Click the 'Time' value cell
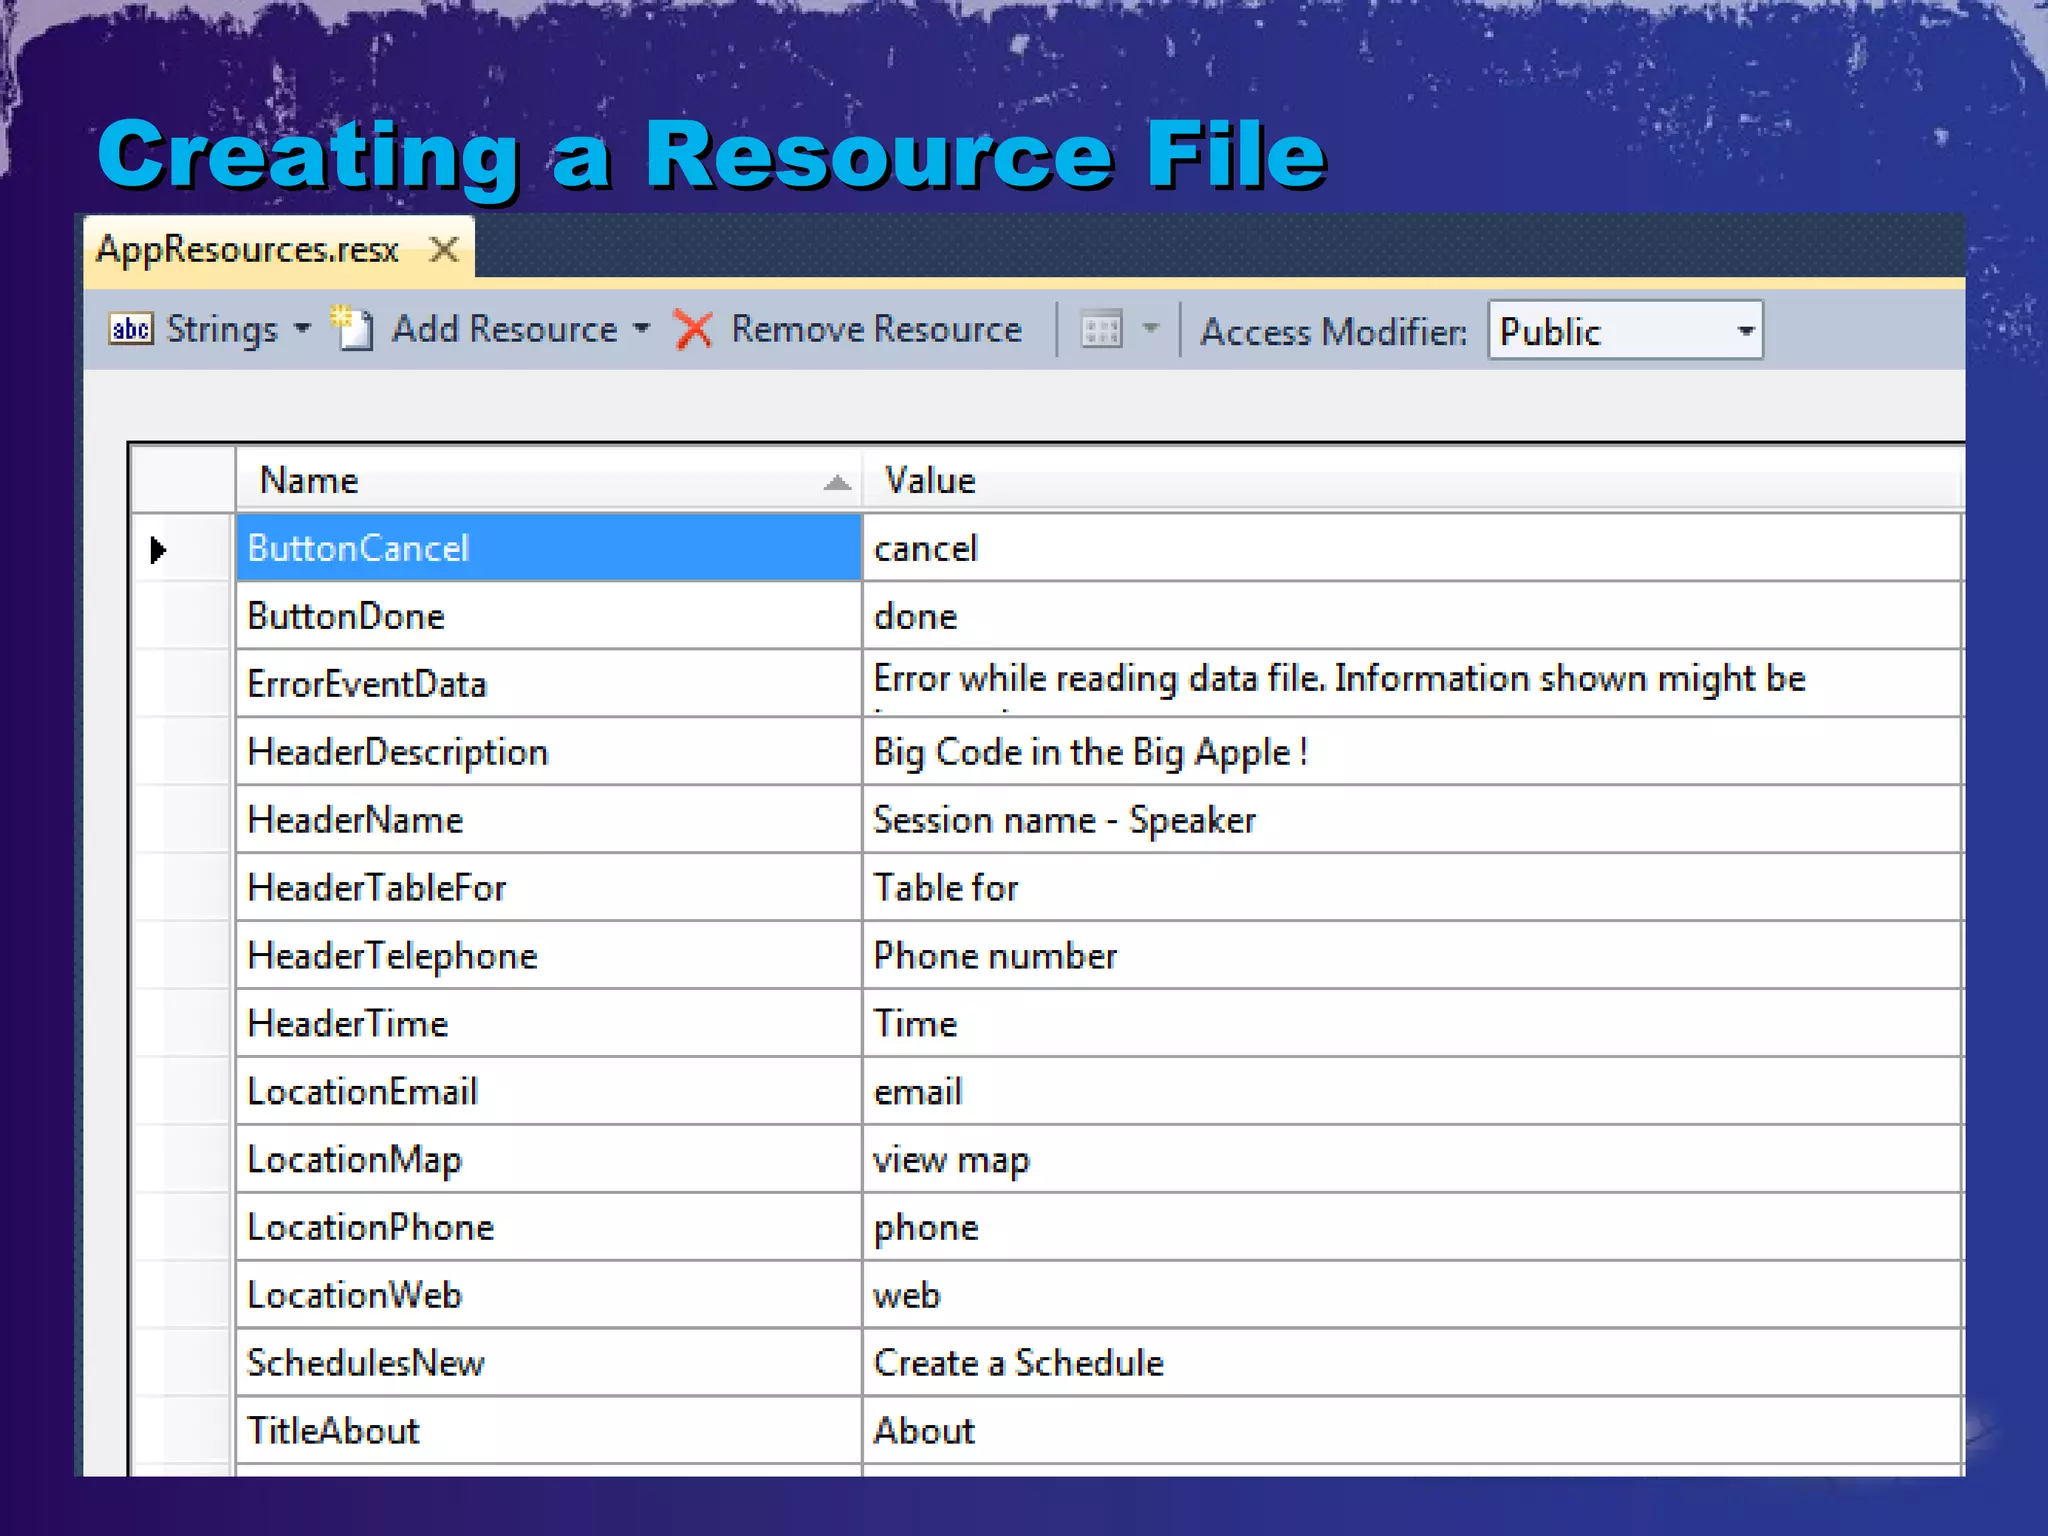The height and width of the screenshot is (1536, 2048). [x=1411, y=1024]
